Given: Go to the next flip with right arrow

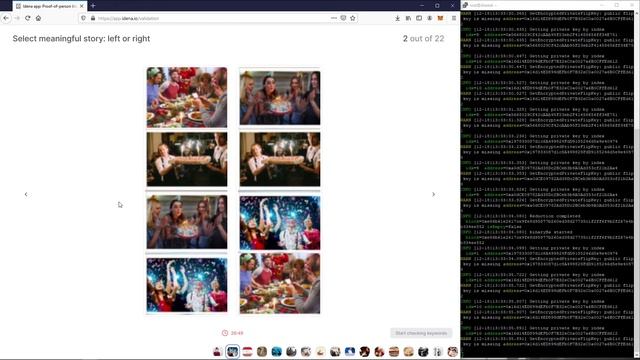Looking at the screenshot, I should [433, 194].
